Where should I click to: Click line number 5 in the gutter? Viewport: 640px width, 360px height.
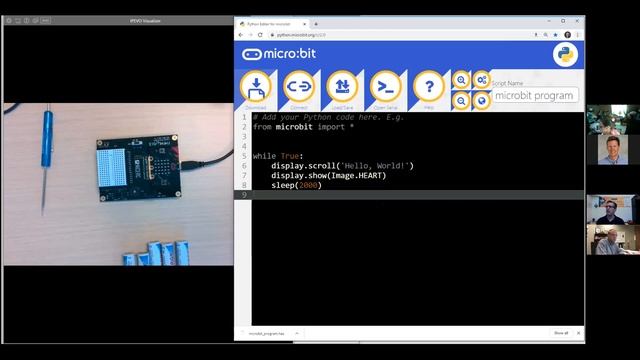pos(244,156)
